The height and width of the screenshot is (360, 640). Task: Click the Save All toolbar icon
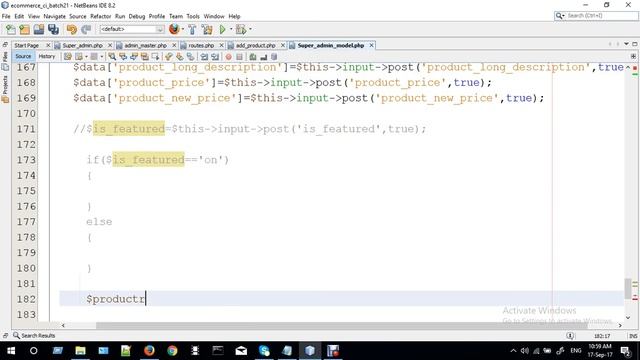pyautogui.click(x=53, y=29)
